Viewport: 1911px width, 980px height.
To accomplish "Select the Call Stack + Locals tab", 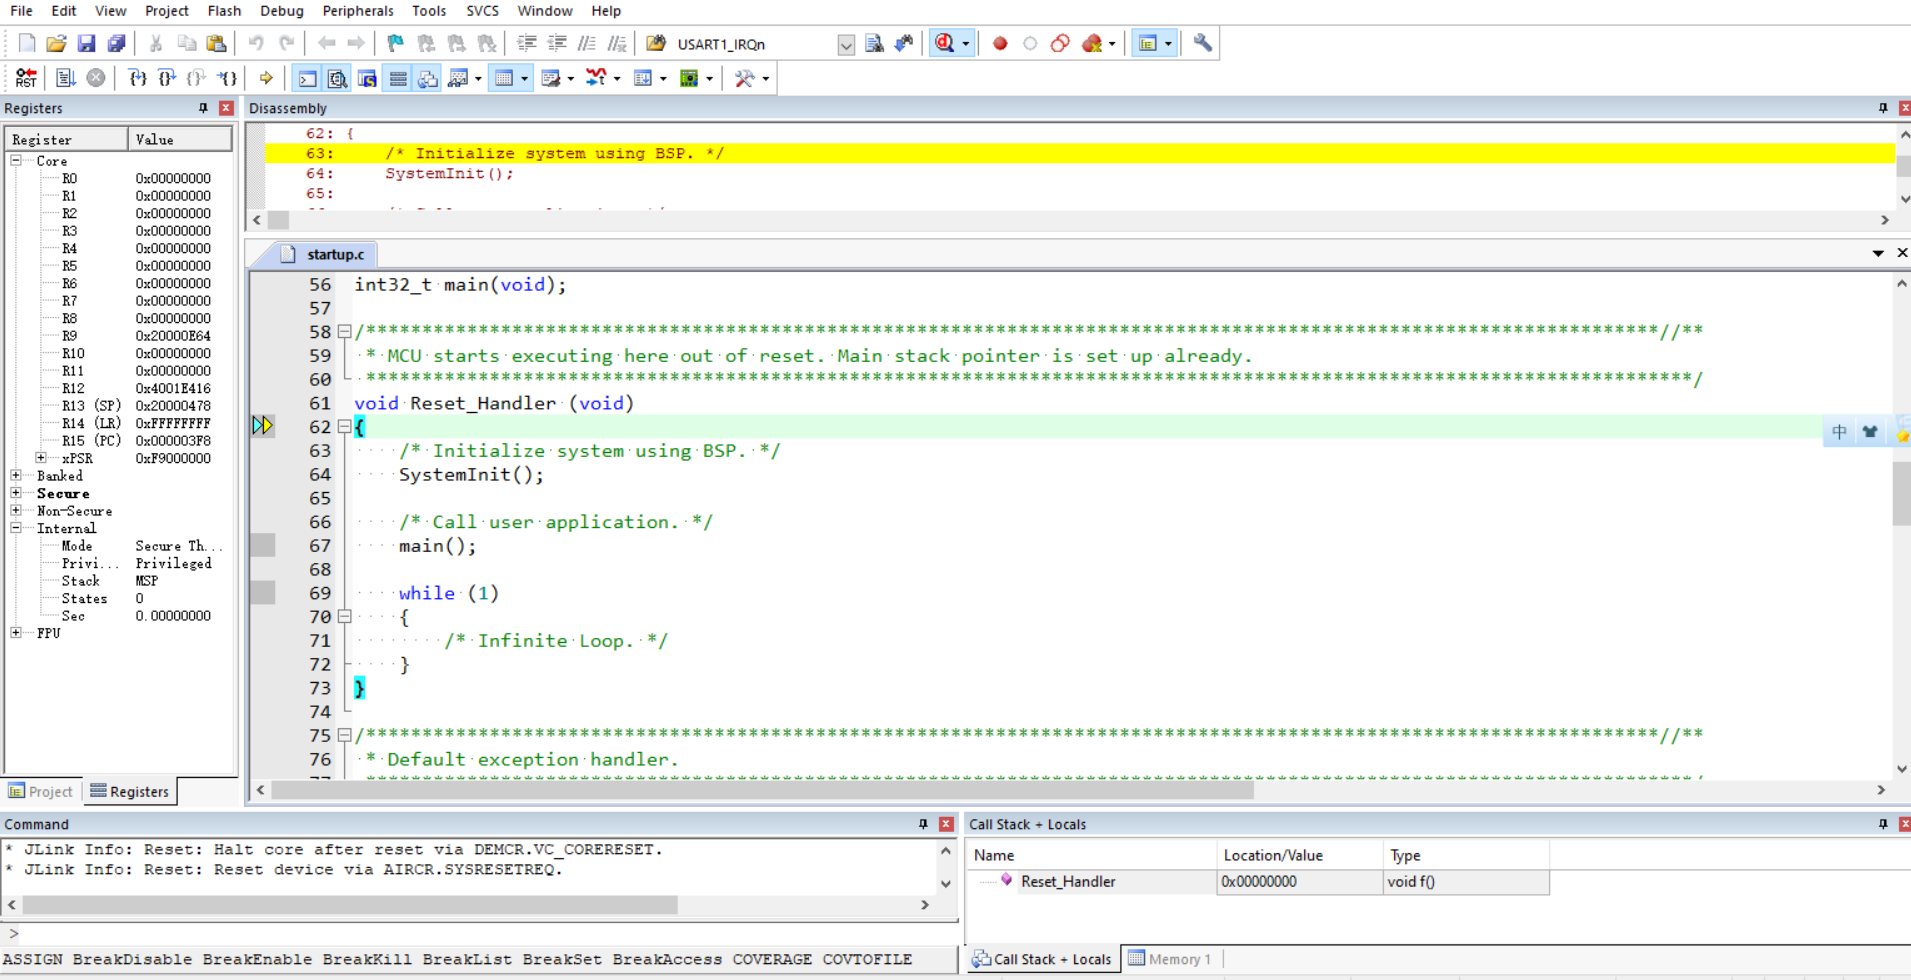I will 1042,959.
